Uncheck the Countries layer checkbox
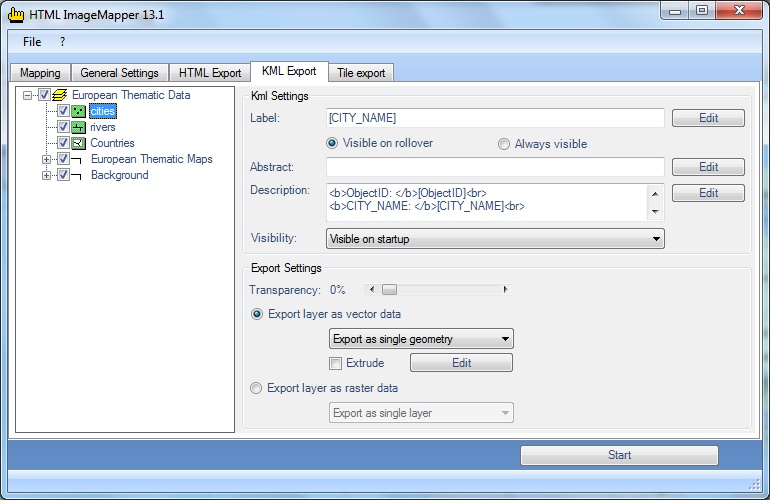The image size is (770, 500). click(63, 143)
